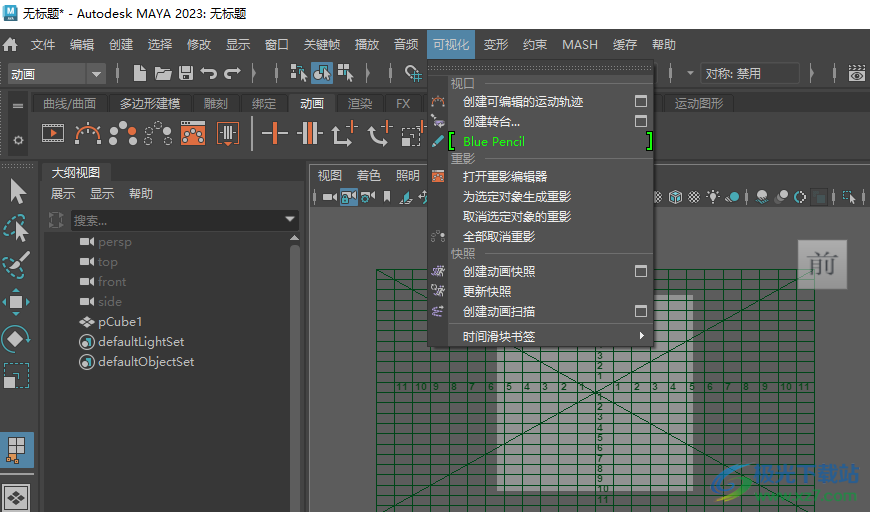This screenshot has height=512, width=870.
Task: Open the ghost editor shelf icon
Action: coord(193,134)
